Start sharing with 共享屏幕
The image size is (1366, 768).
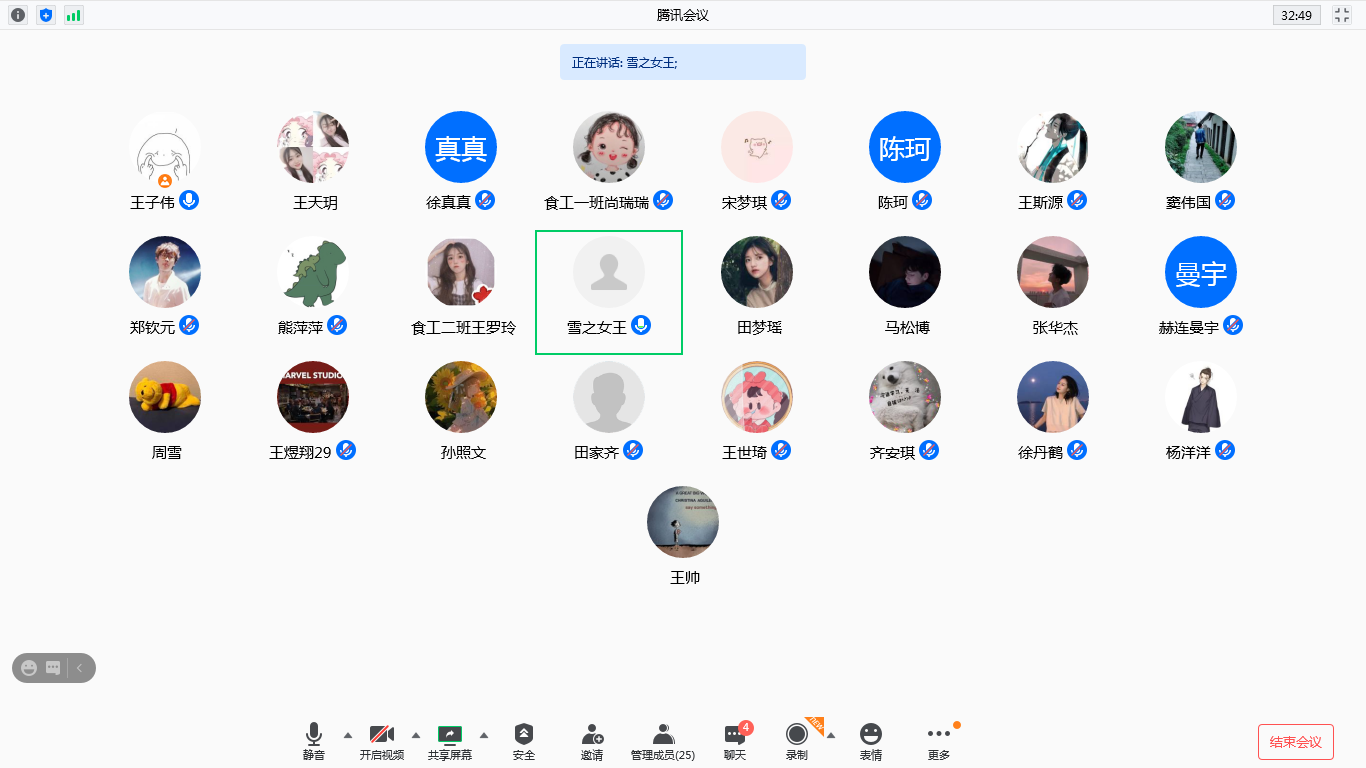click(x=450, y=741)
